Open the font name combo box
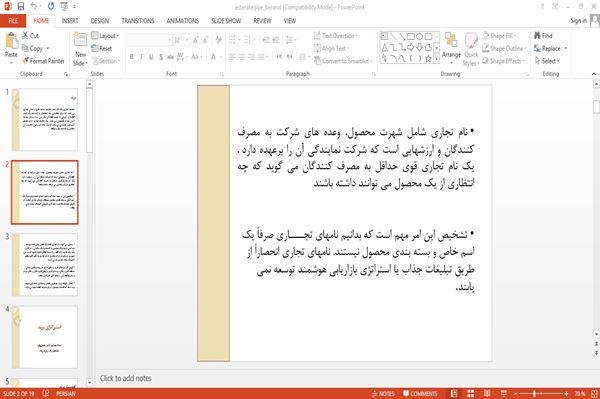Image resolution: width=600 pixels, height=399 pixels. (149, 40)
